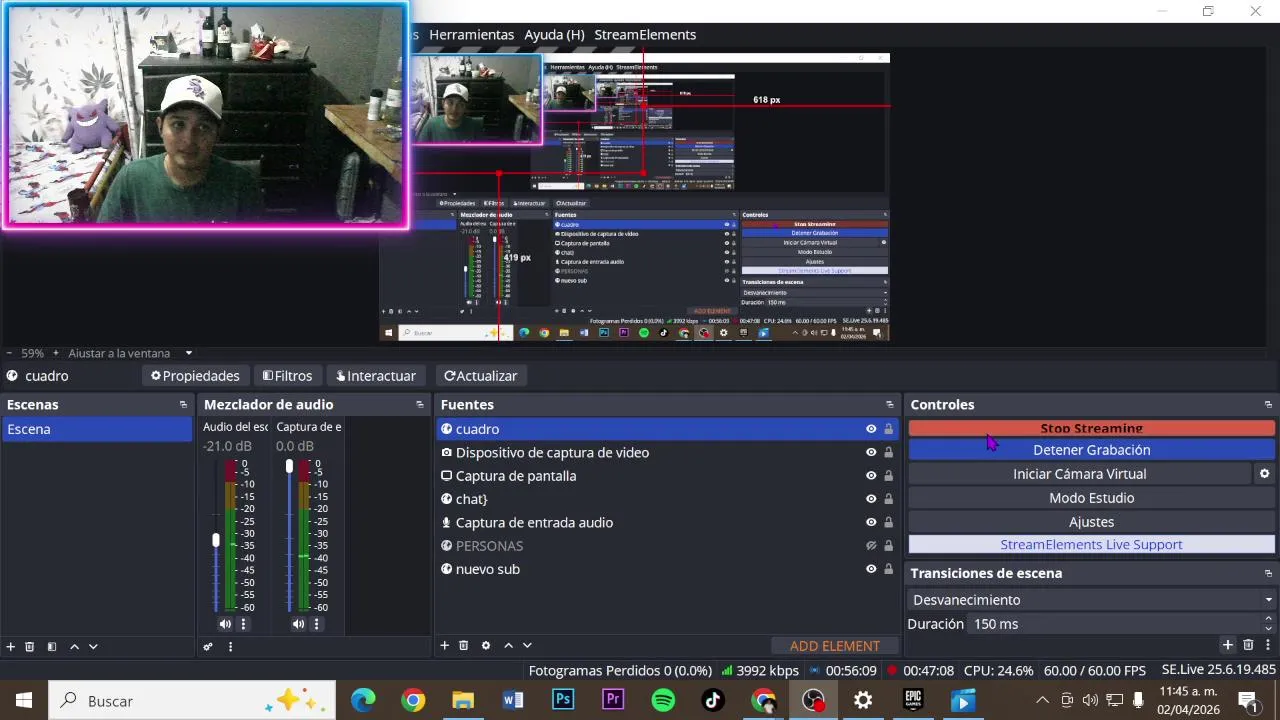Click Audio del esc volume fader
The width and height of the screenshot is (1280, 720).
tap(216, 540)
